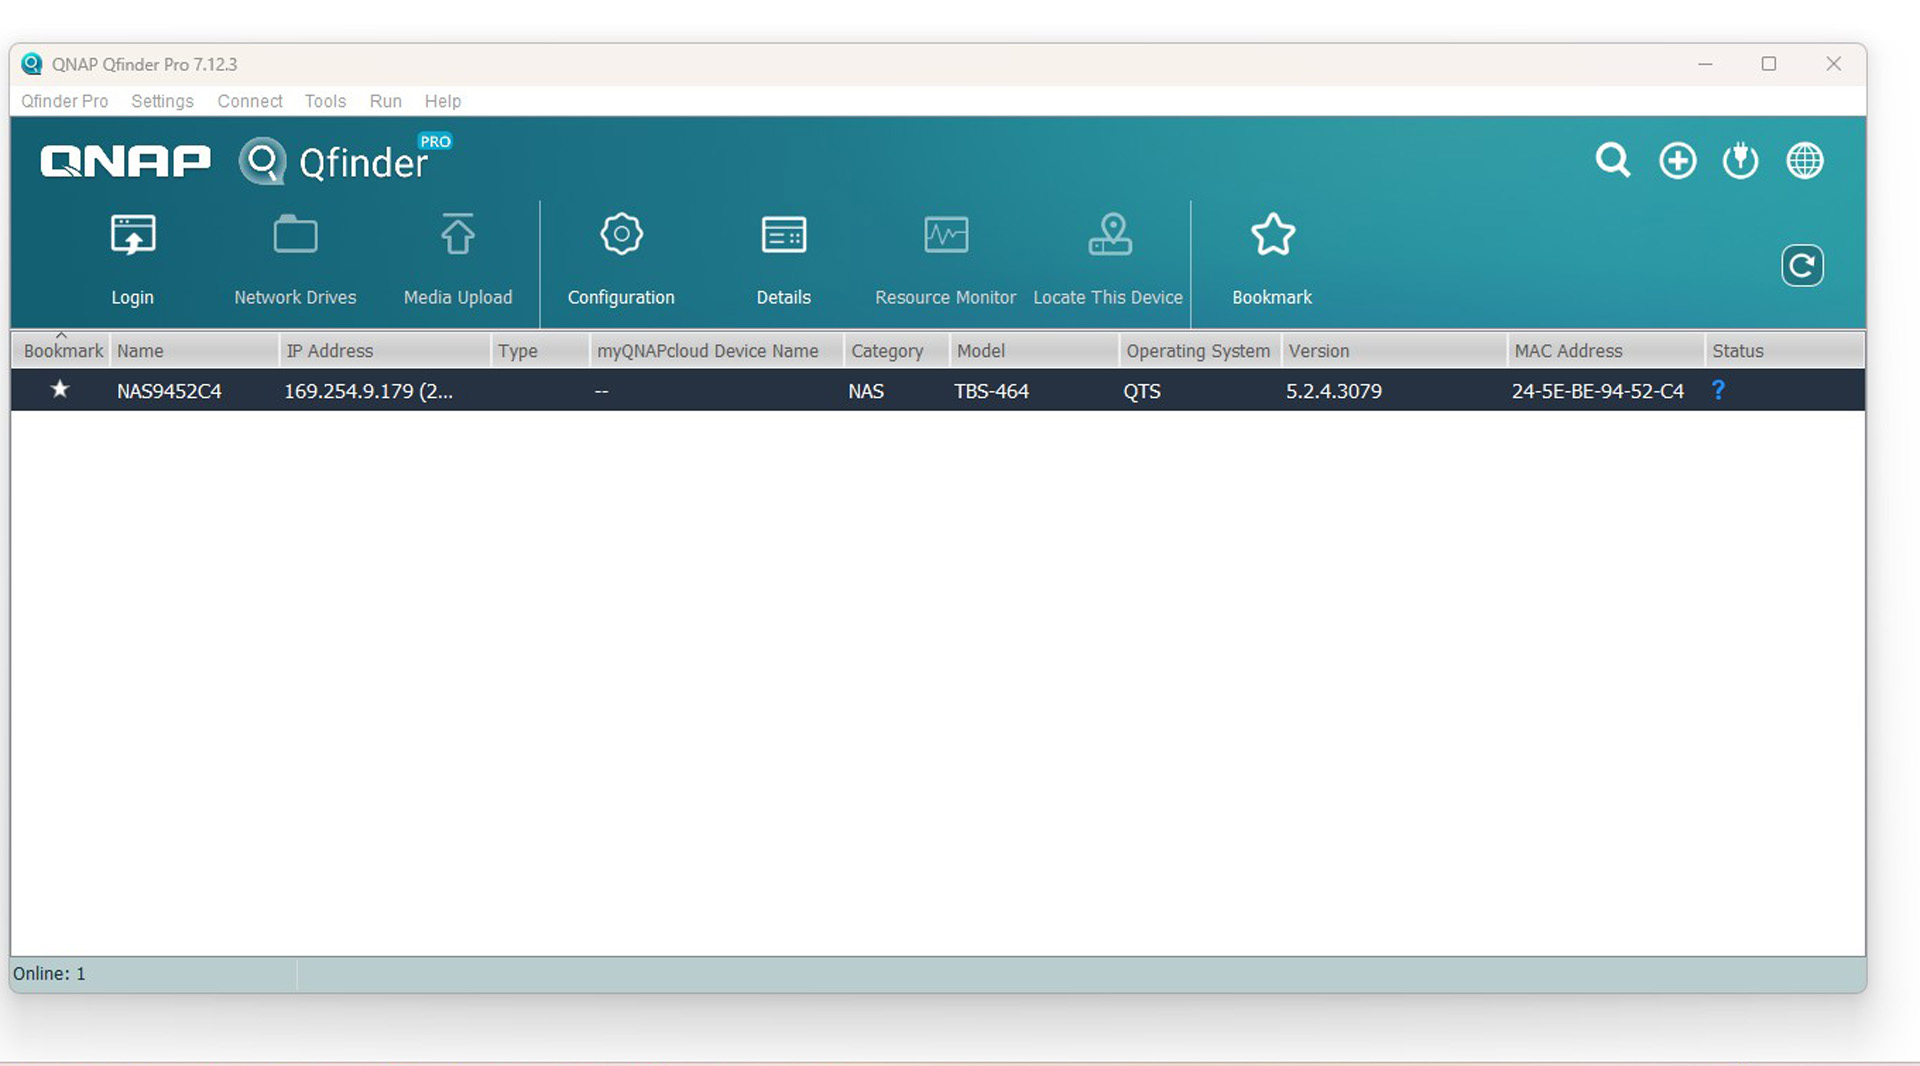Click the Locate This Device icon
The image size is (1920, 1066).
click(x=1109, y=237)
